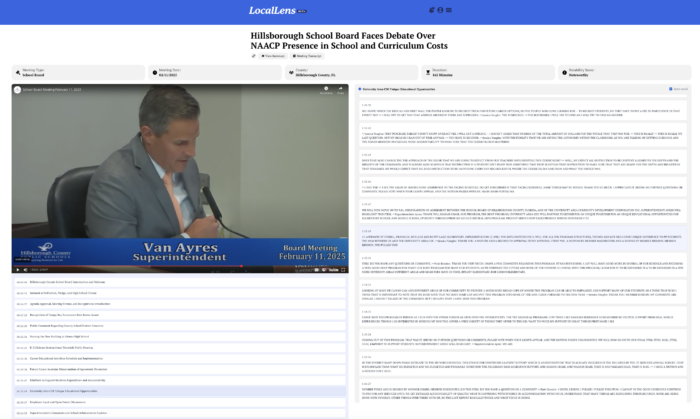Enter fullscreen with the player's fullscreen icon

pos(343,270)
